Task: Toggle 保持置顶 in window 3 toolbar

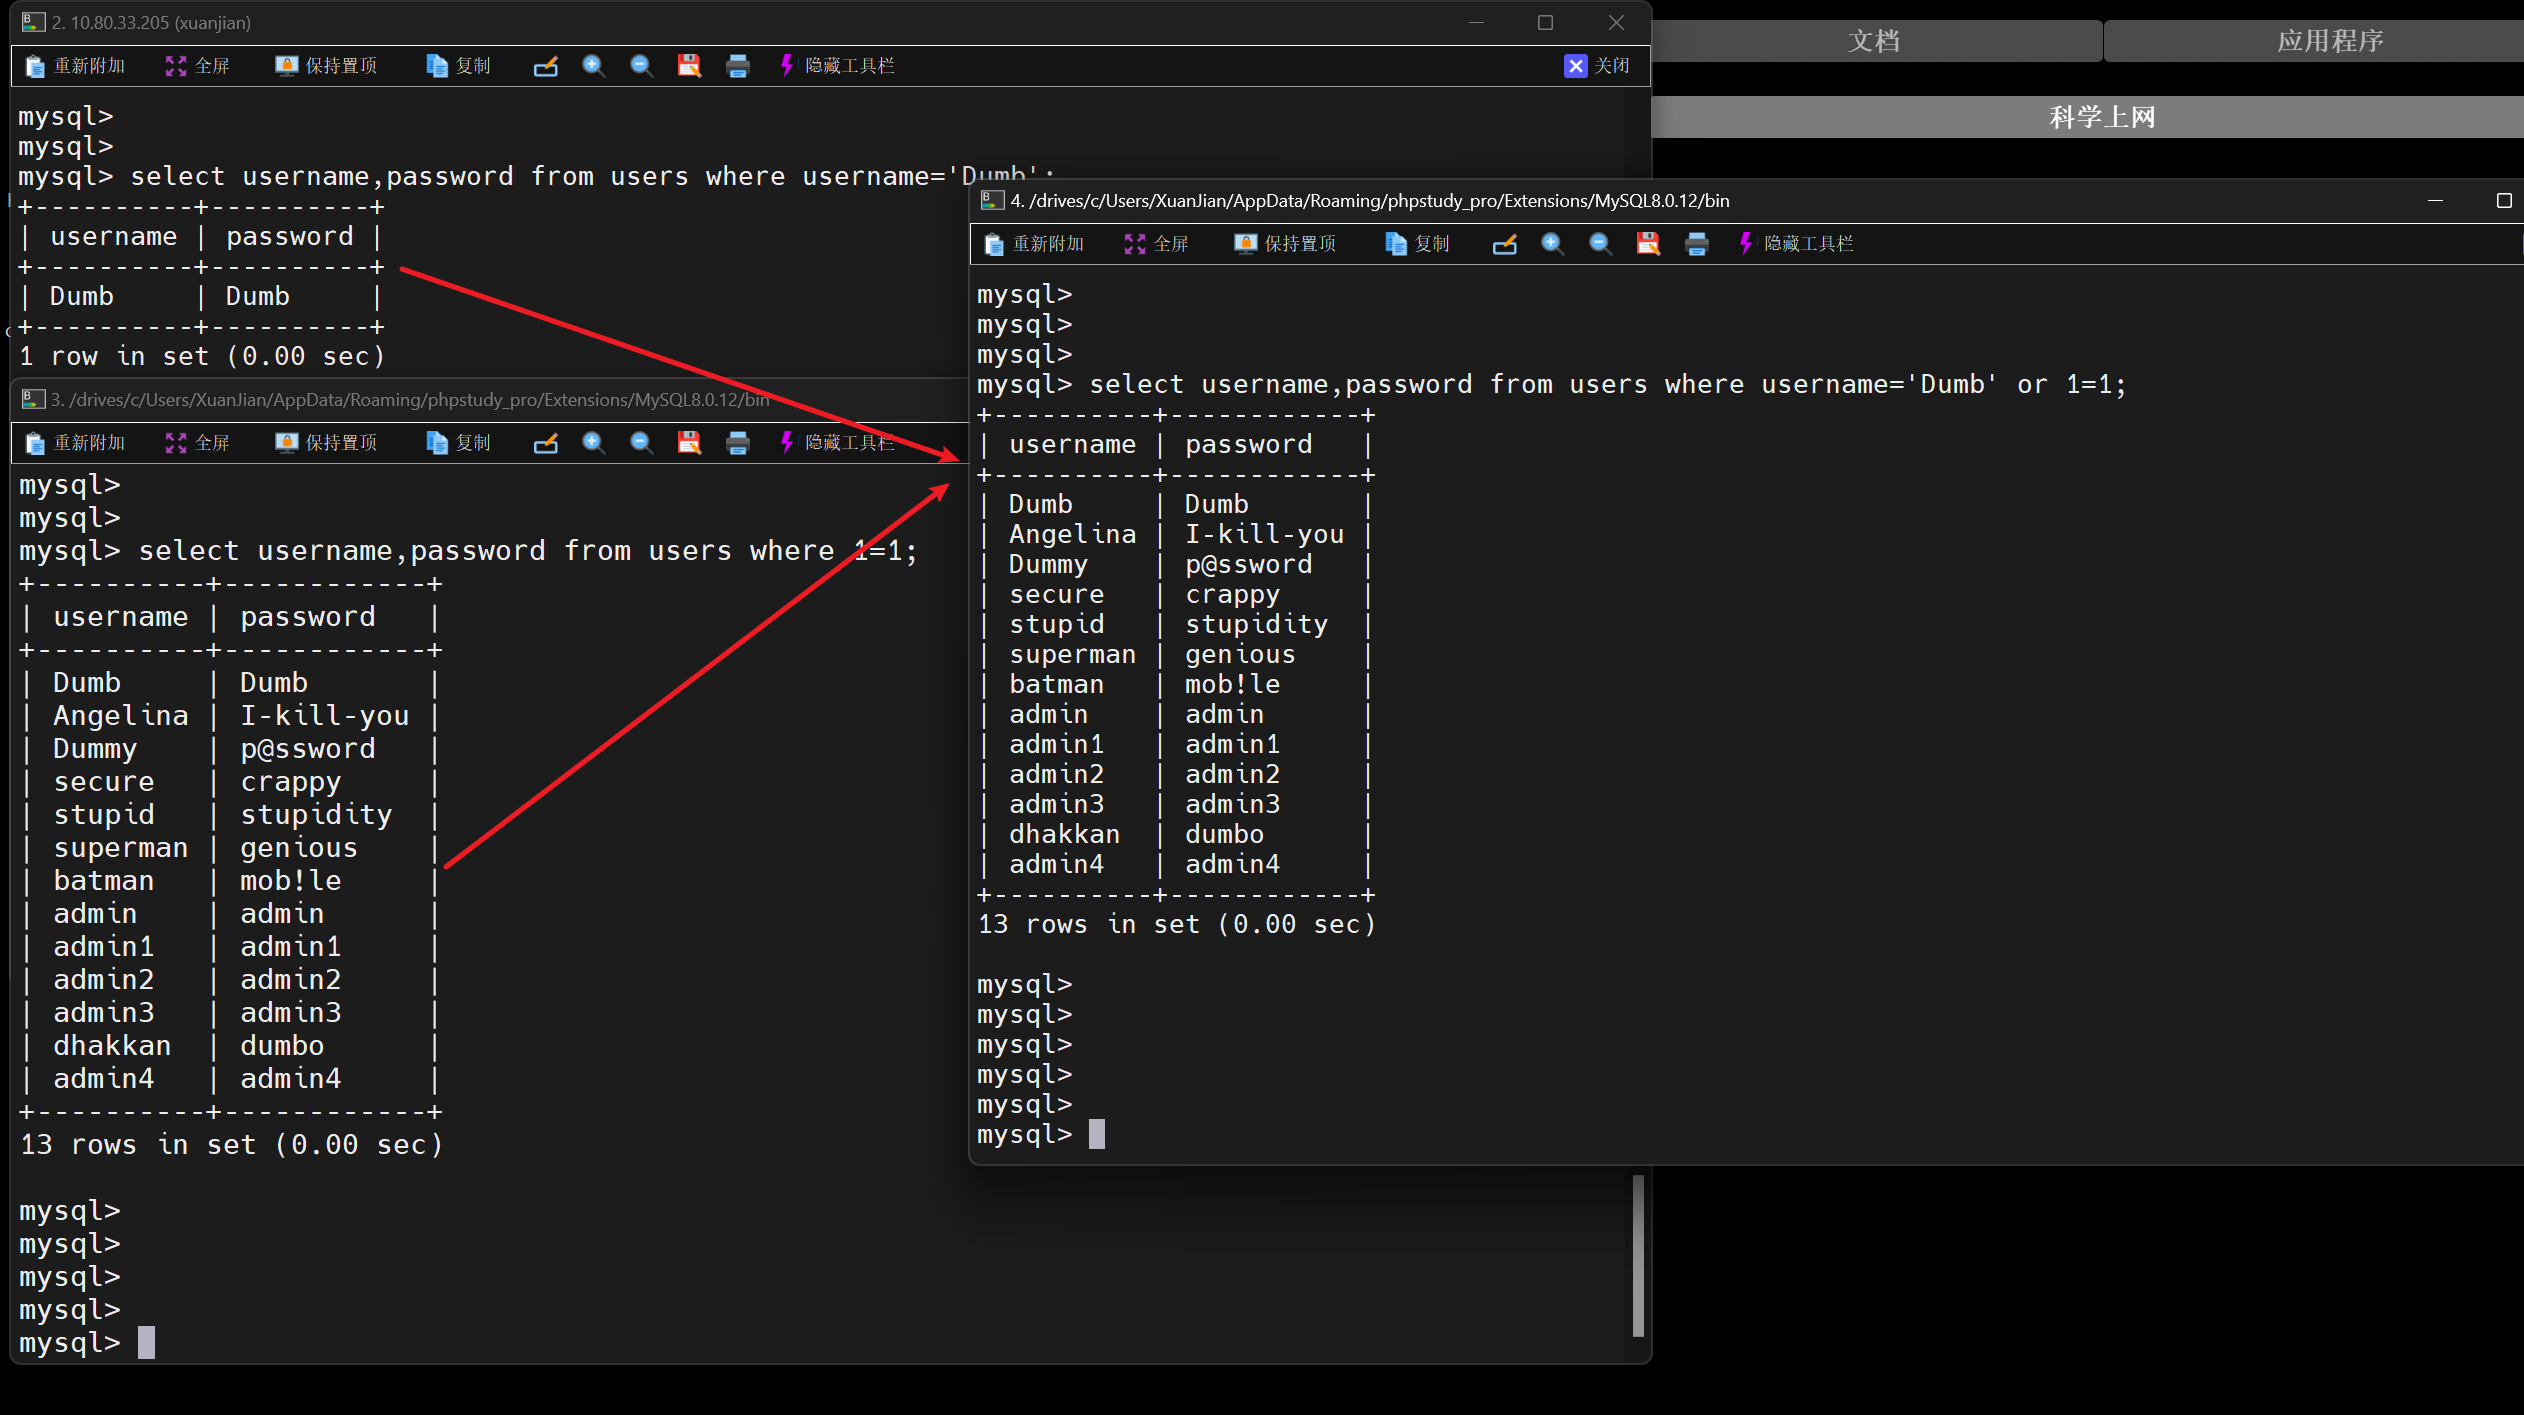Action: 326,443
